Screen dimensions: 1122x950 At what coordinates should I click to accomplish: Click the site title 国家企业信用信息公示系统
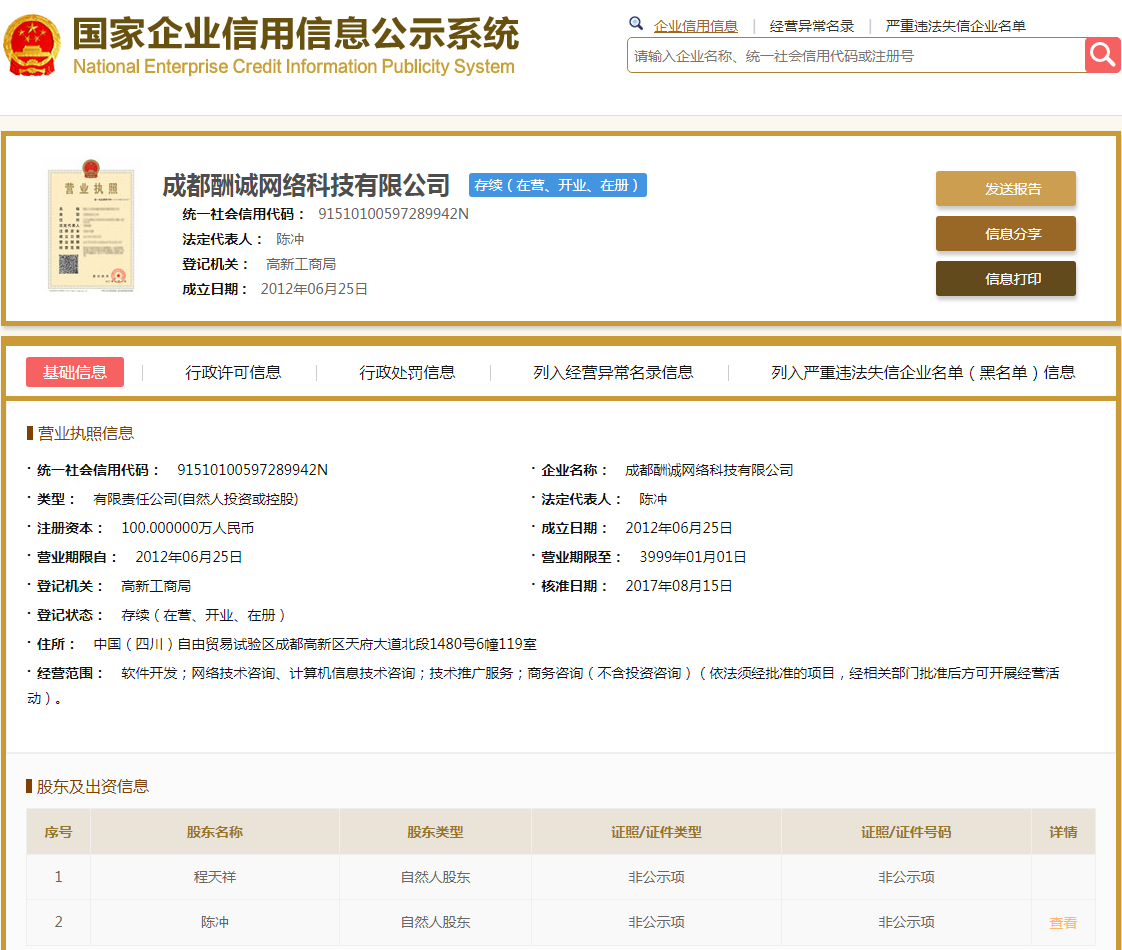295,34
